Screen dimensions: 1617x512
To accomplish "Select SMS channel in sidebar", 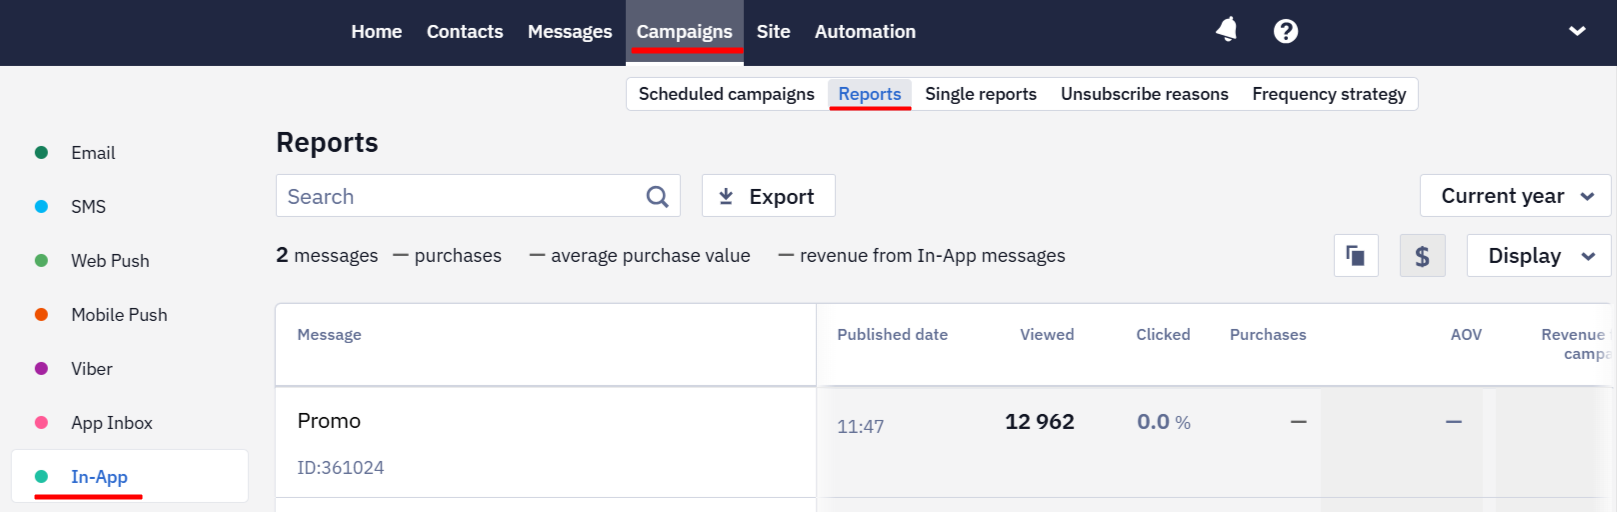I will coord(88,207).
